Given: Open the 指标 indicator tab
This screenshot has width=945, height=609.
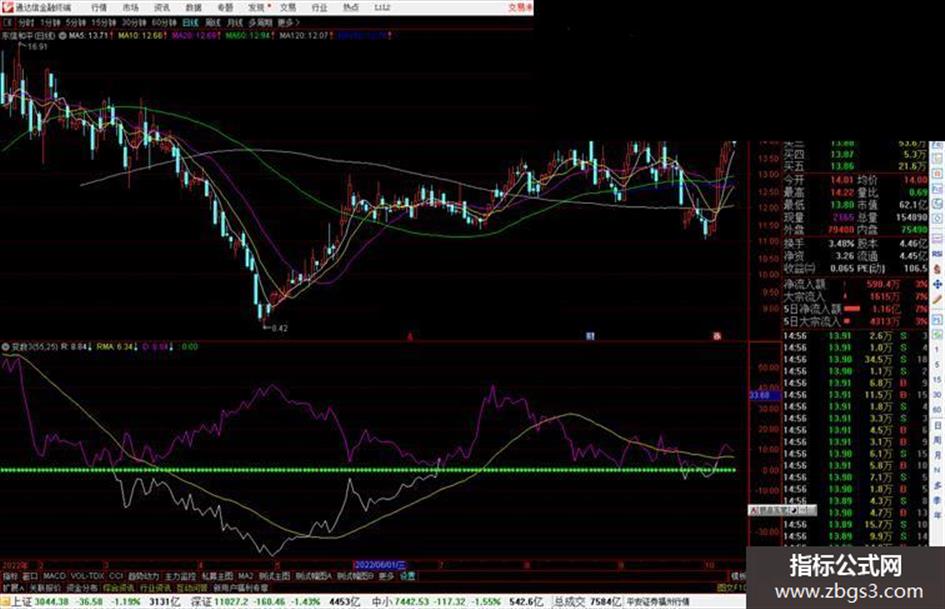Looking at the screenshot, I should click(x=10, y=576).
